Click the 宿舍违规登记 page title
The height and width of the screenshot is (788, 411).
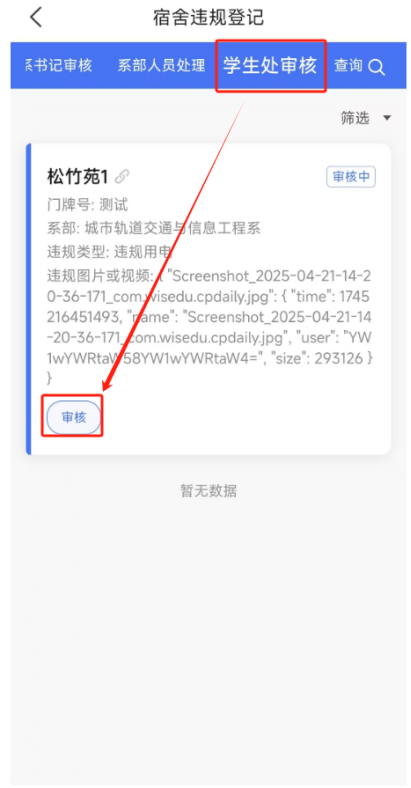pos(208,18)
